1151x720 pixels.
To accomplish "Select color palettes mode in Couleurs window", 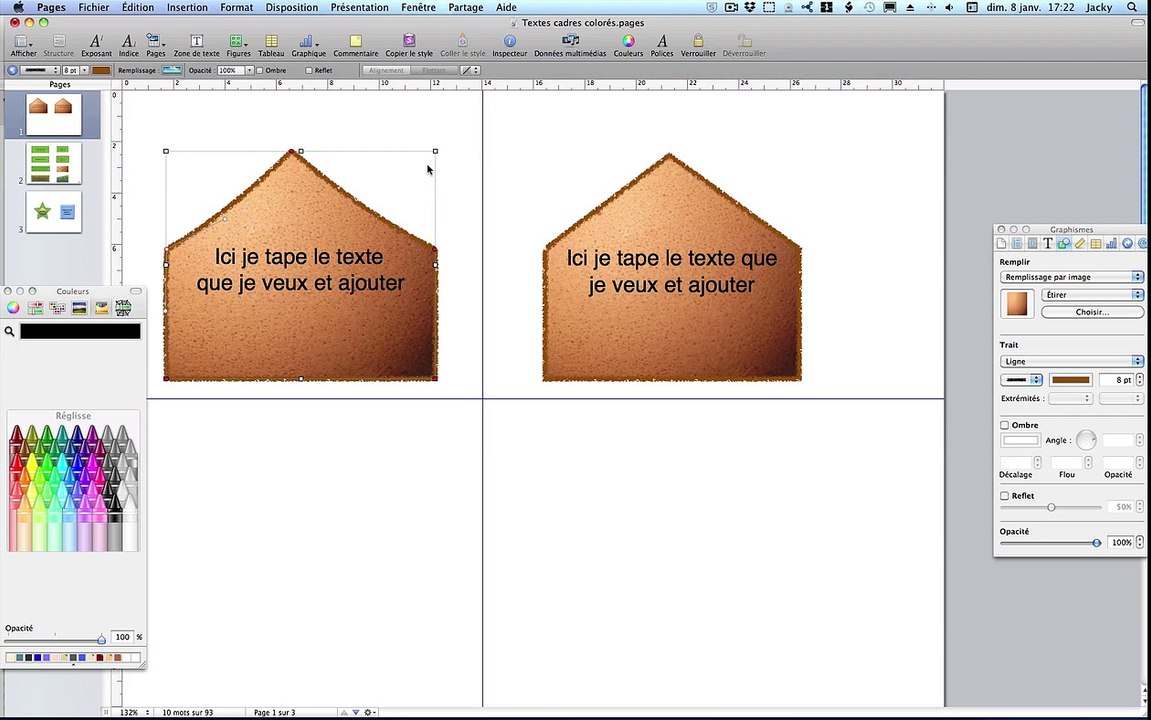I will (57, 308).
